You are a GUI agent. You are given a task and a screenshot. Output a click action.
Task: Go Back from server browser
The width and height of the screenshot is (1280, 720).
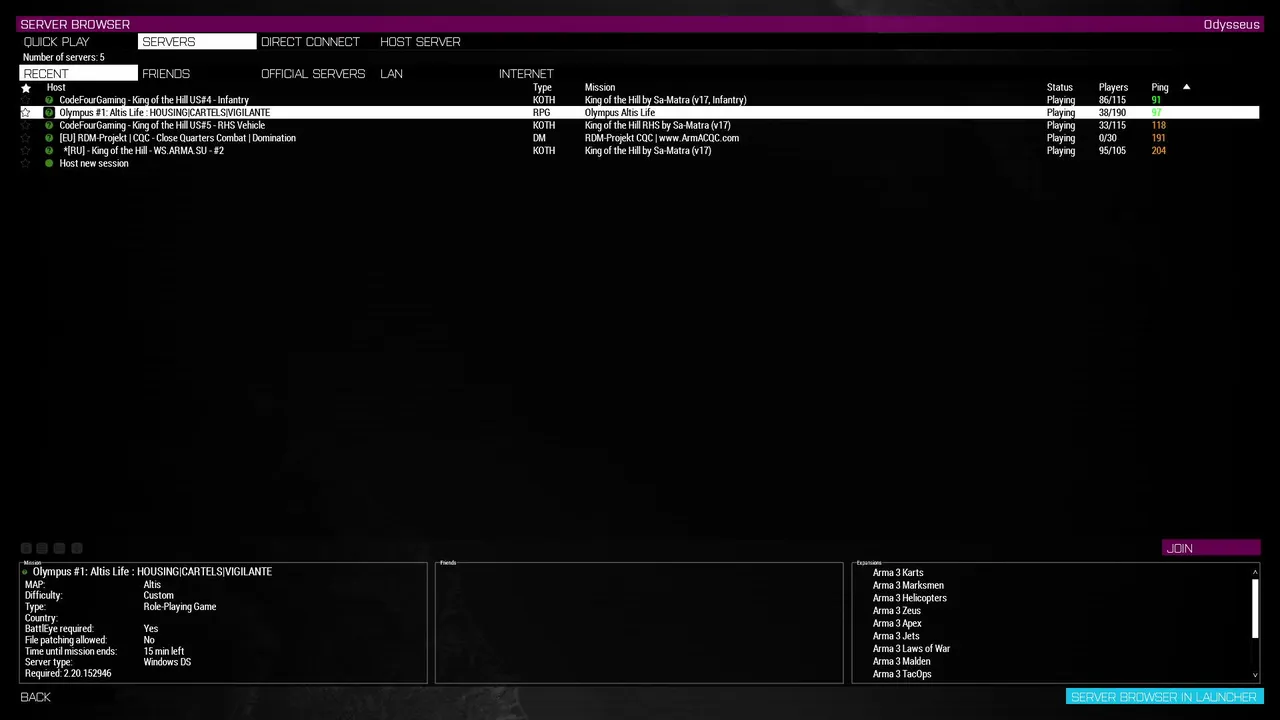[x=36, y=697]
